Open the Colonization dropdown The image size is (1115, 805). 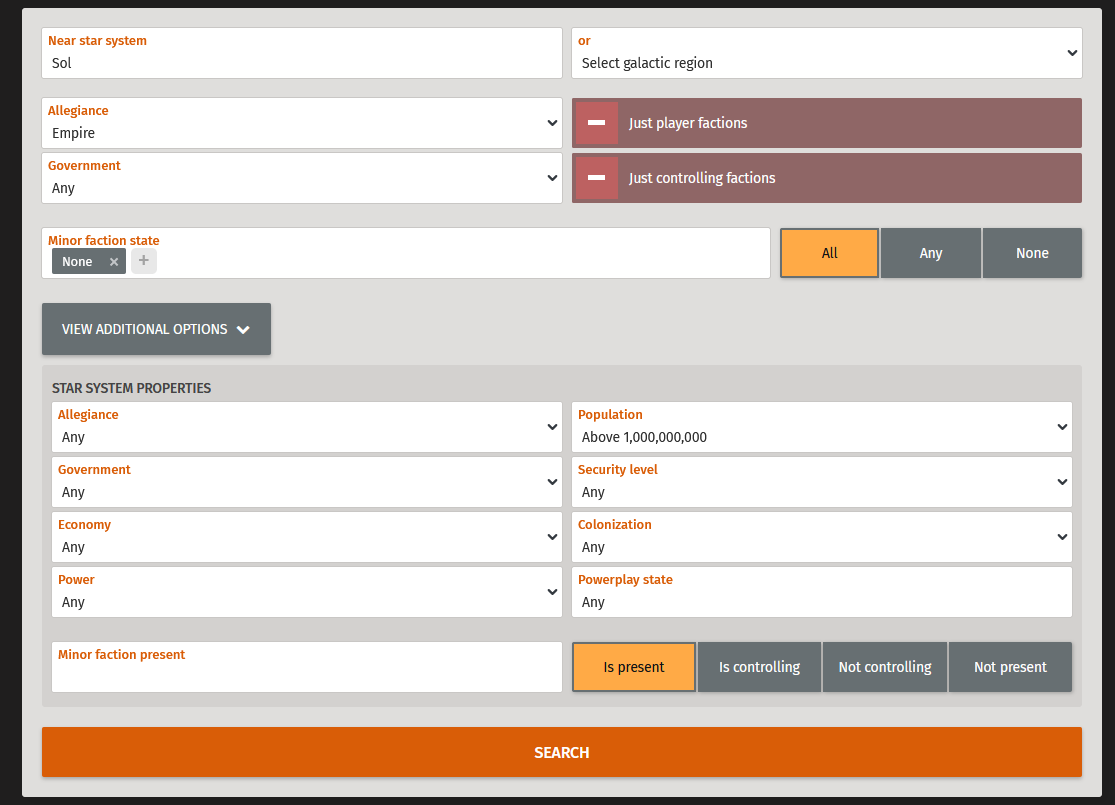[821, 537]
